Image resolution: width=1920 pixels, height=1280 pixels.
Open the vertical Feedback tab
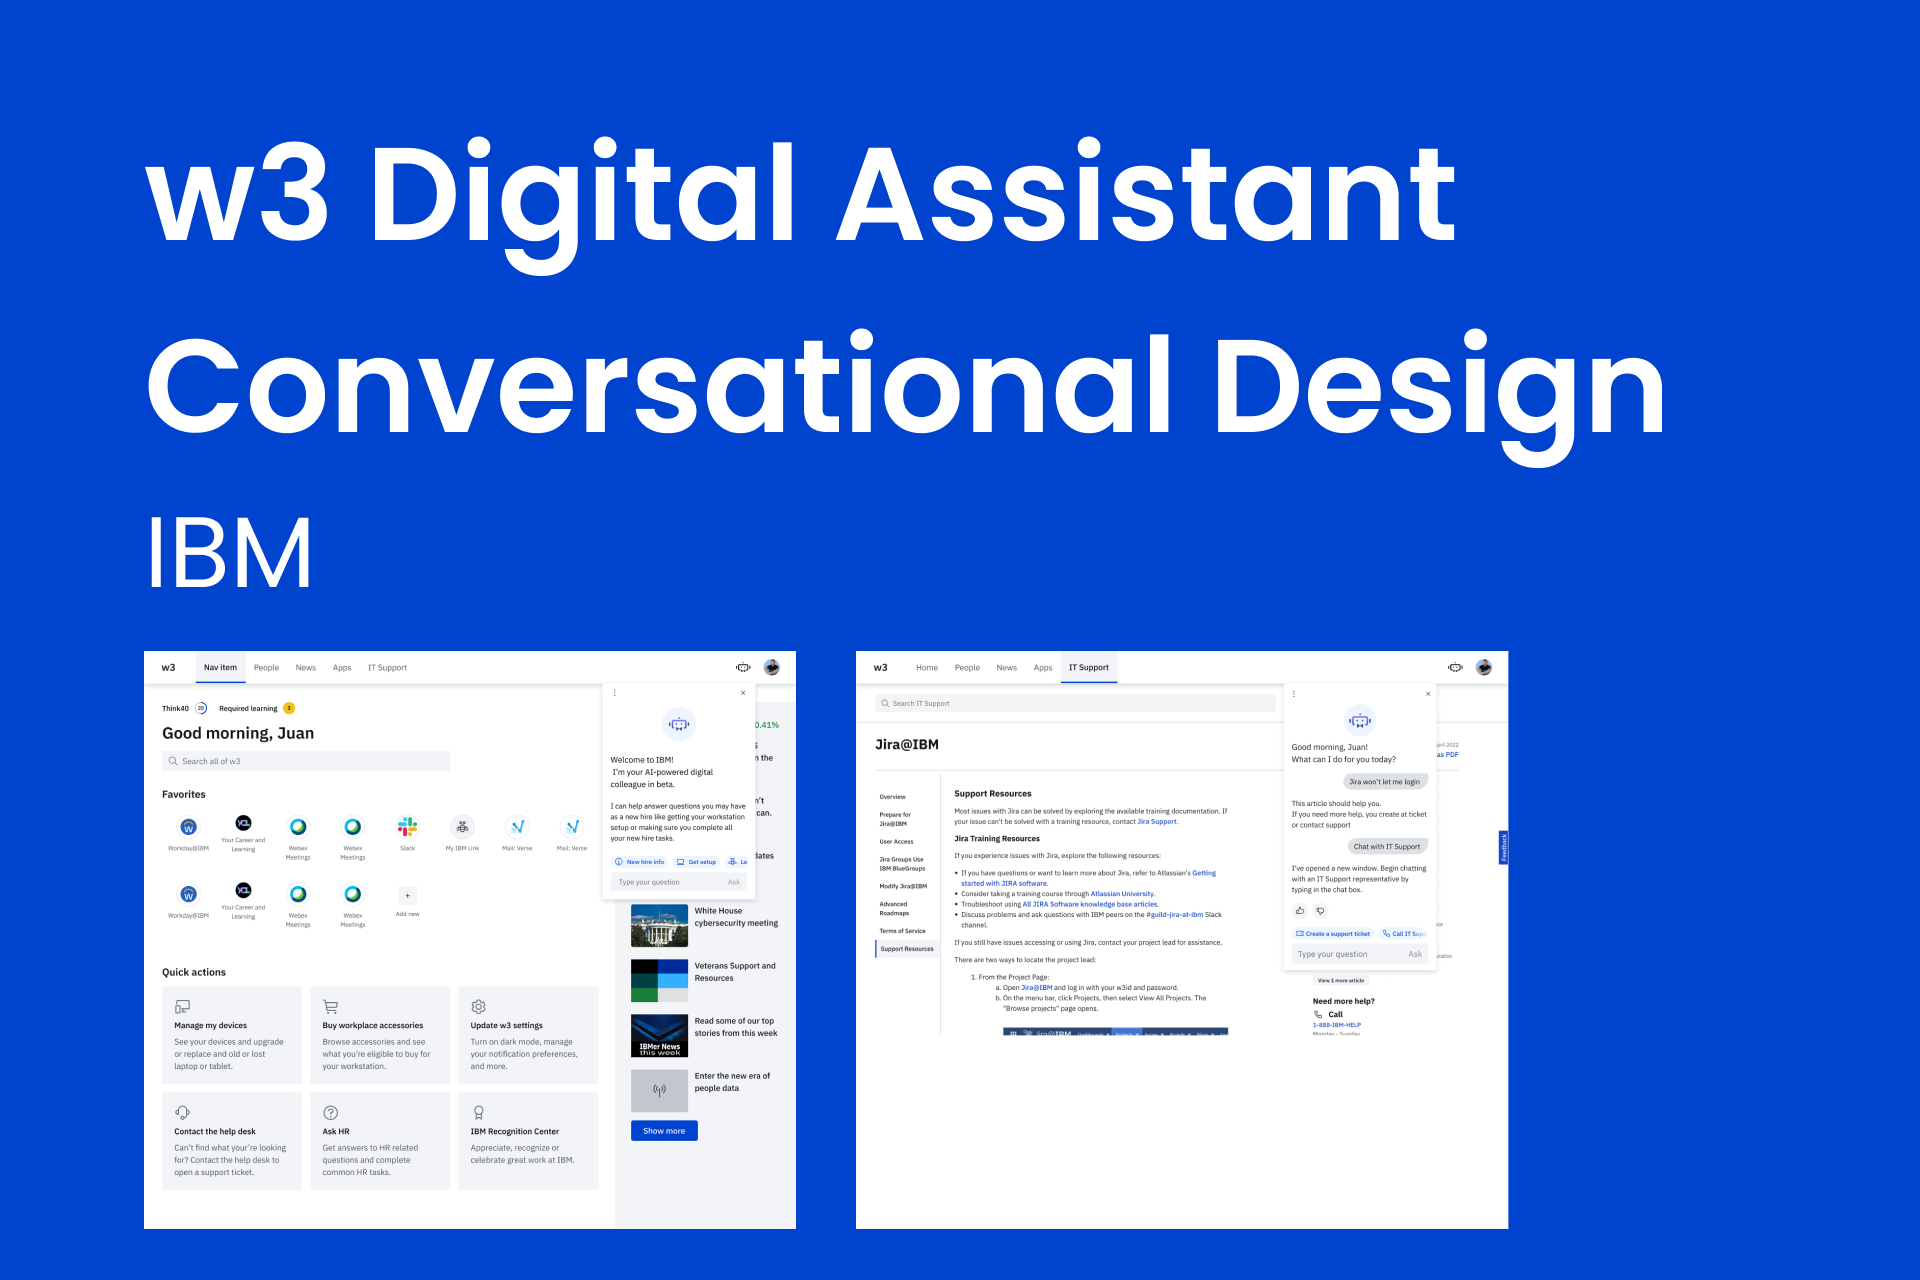tap(1503, 847)
